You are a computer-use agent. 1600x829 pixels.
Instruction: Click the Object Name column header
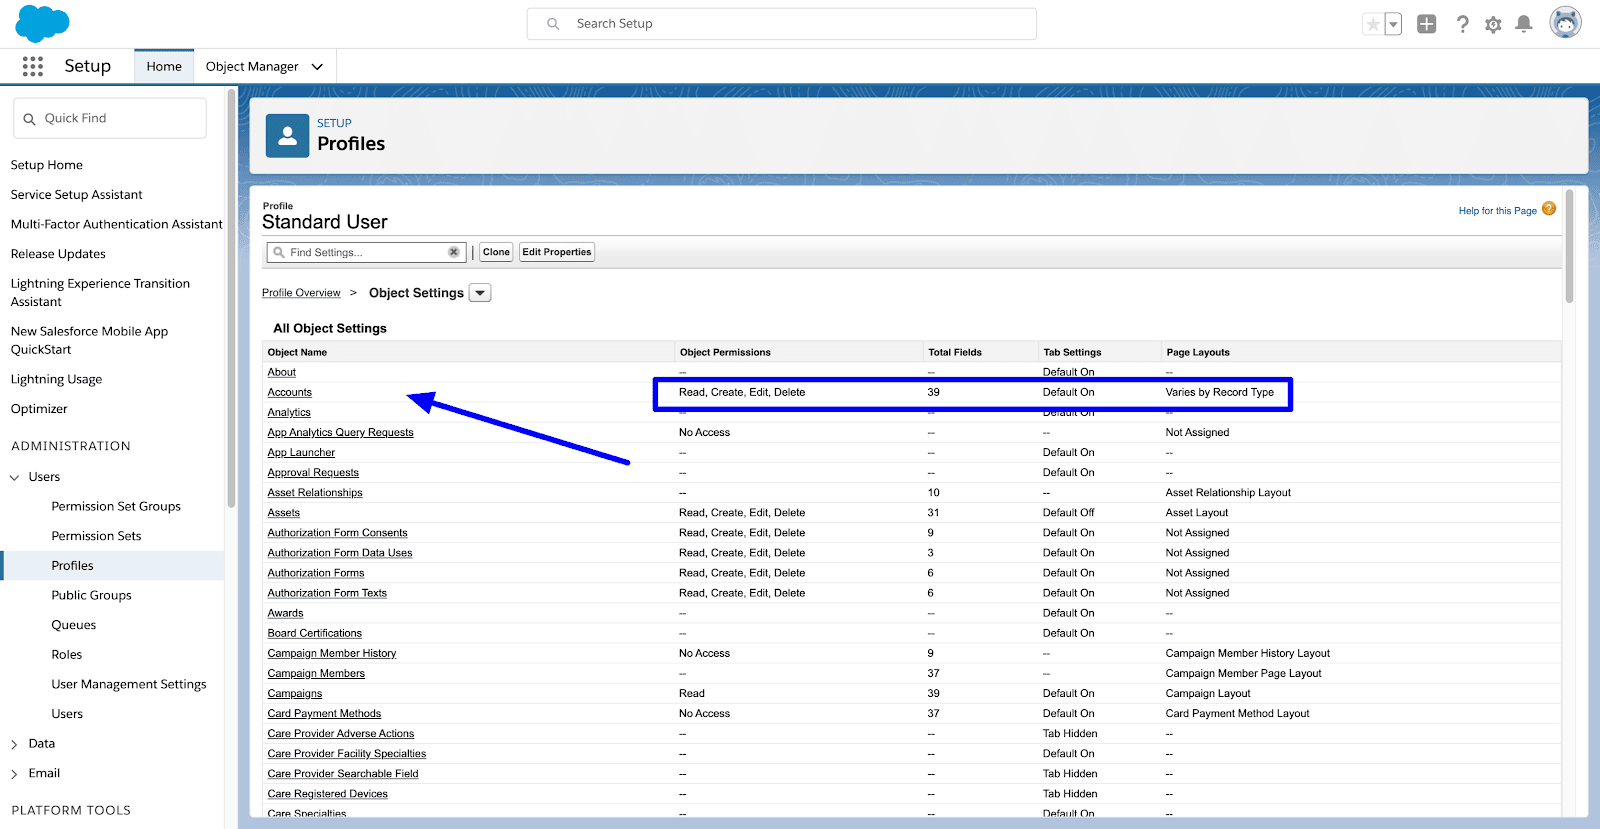(297, 352)
